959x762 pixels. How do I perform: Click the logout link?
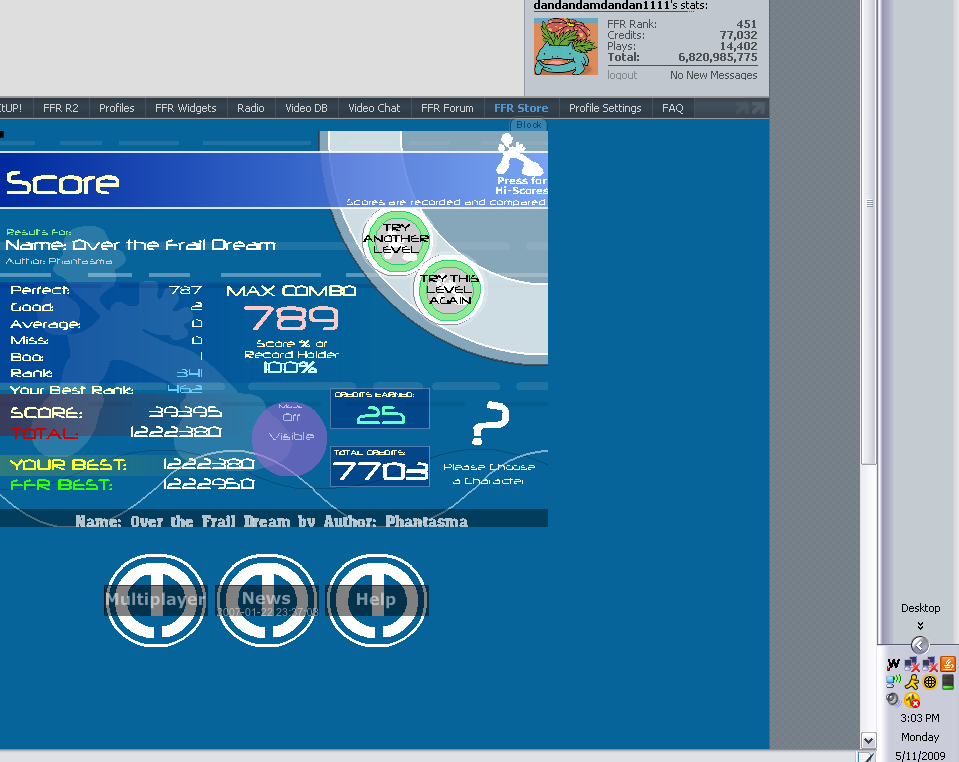coord(622,75)
